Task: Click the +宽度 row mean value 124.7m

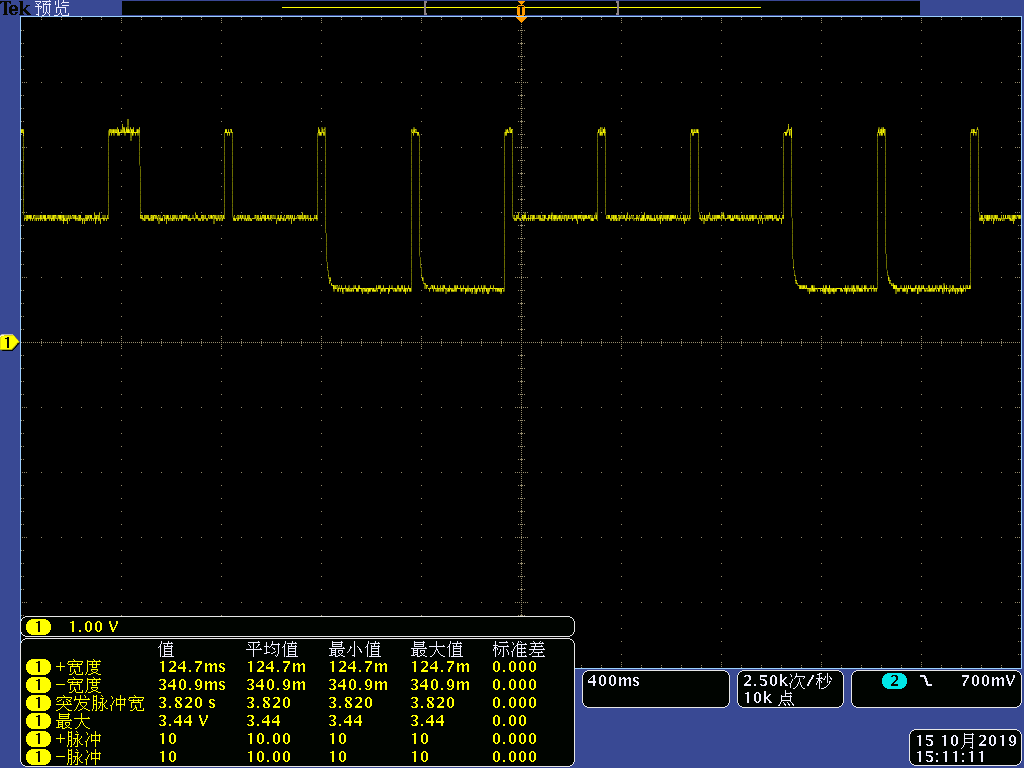Action: point(276,667)
